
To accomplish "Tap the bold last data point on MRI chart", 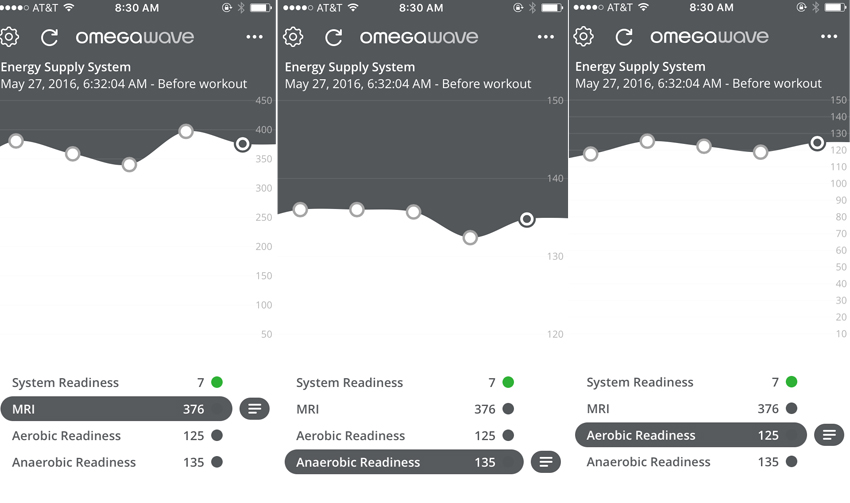I will [242, 144].
